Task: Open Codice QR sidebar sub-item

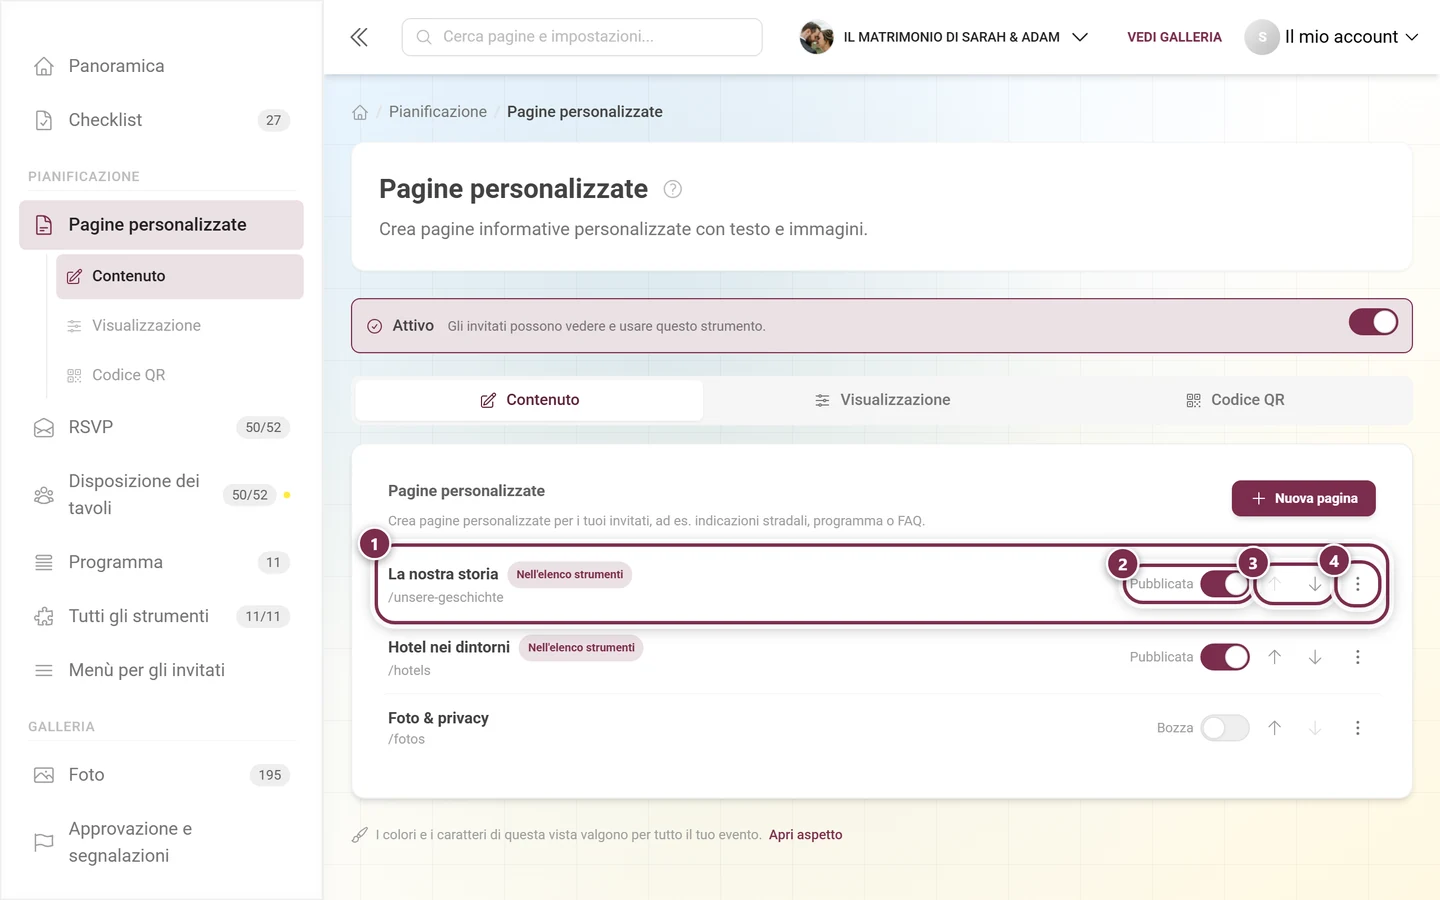Action: 180,375
